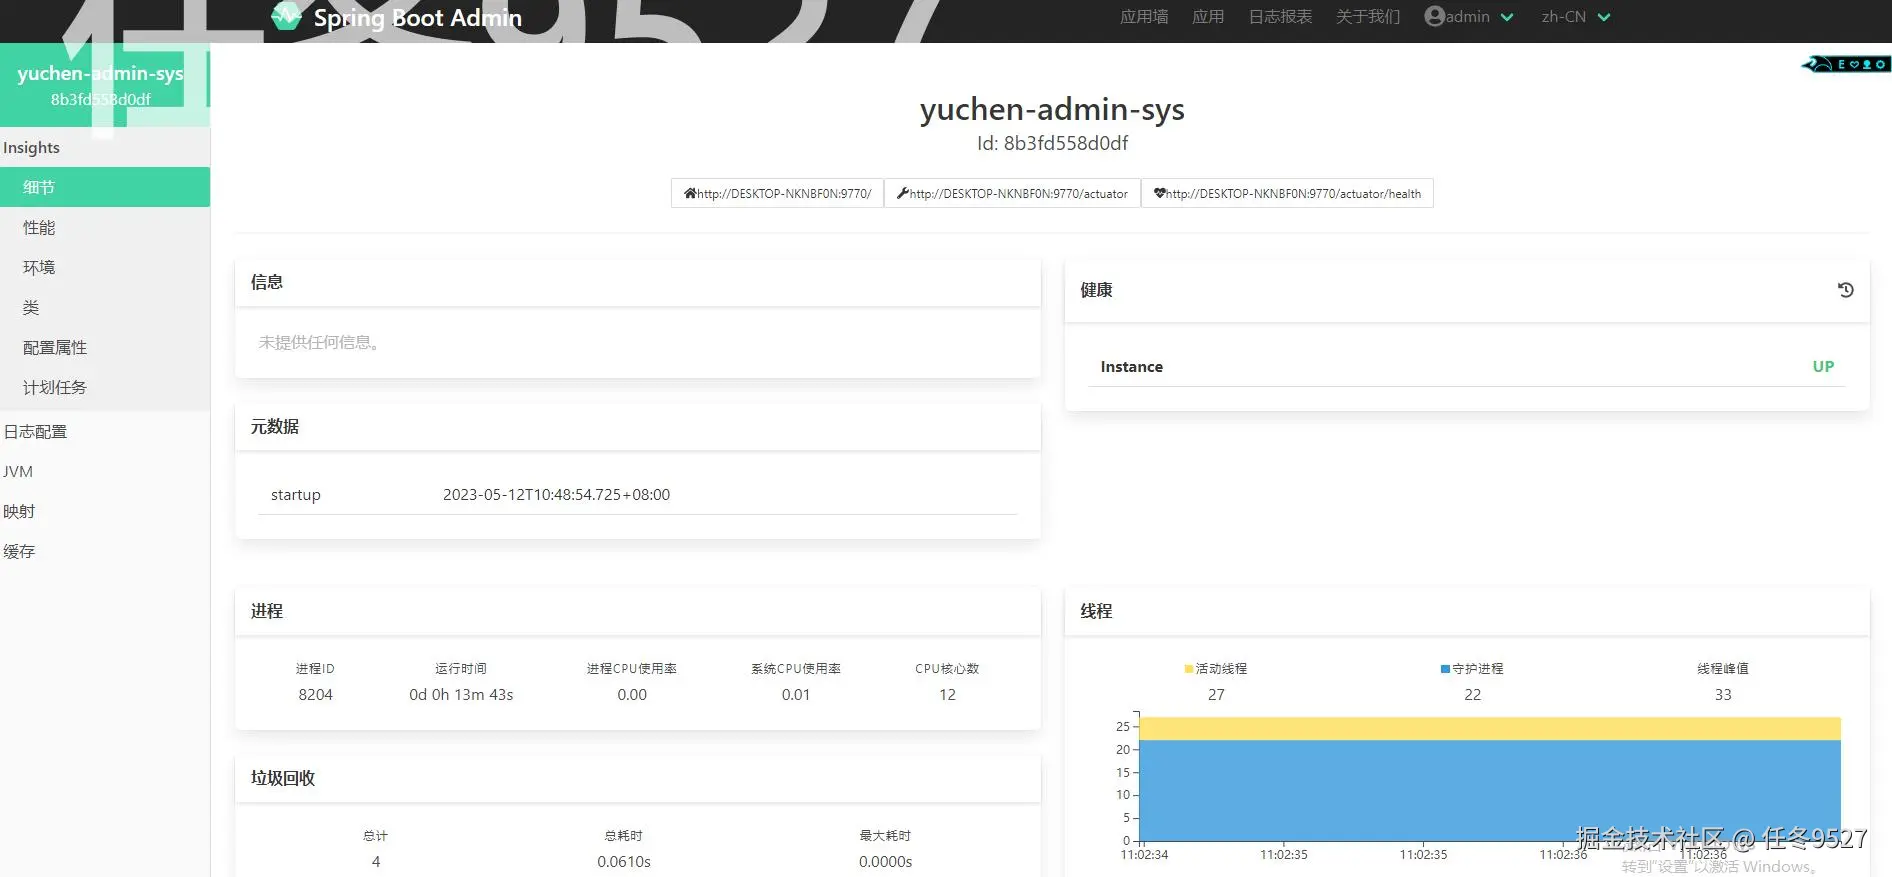Click the admin user avatar icon
This screenshot has height=877, width=1892.
click(x=1434, y=16)
